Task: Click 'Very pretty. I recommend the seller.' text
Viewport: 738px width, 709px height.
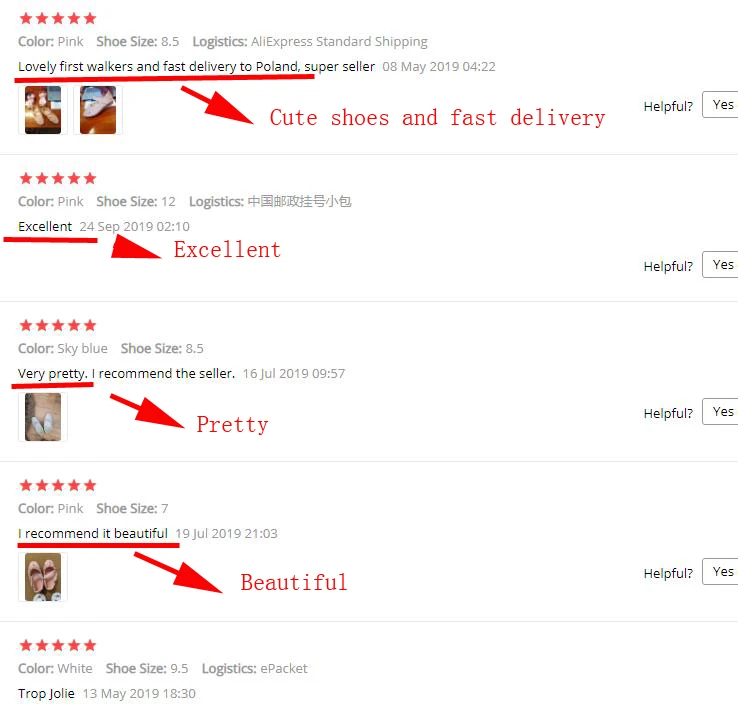Action: (x=126, y=373)
